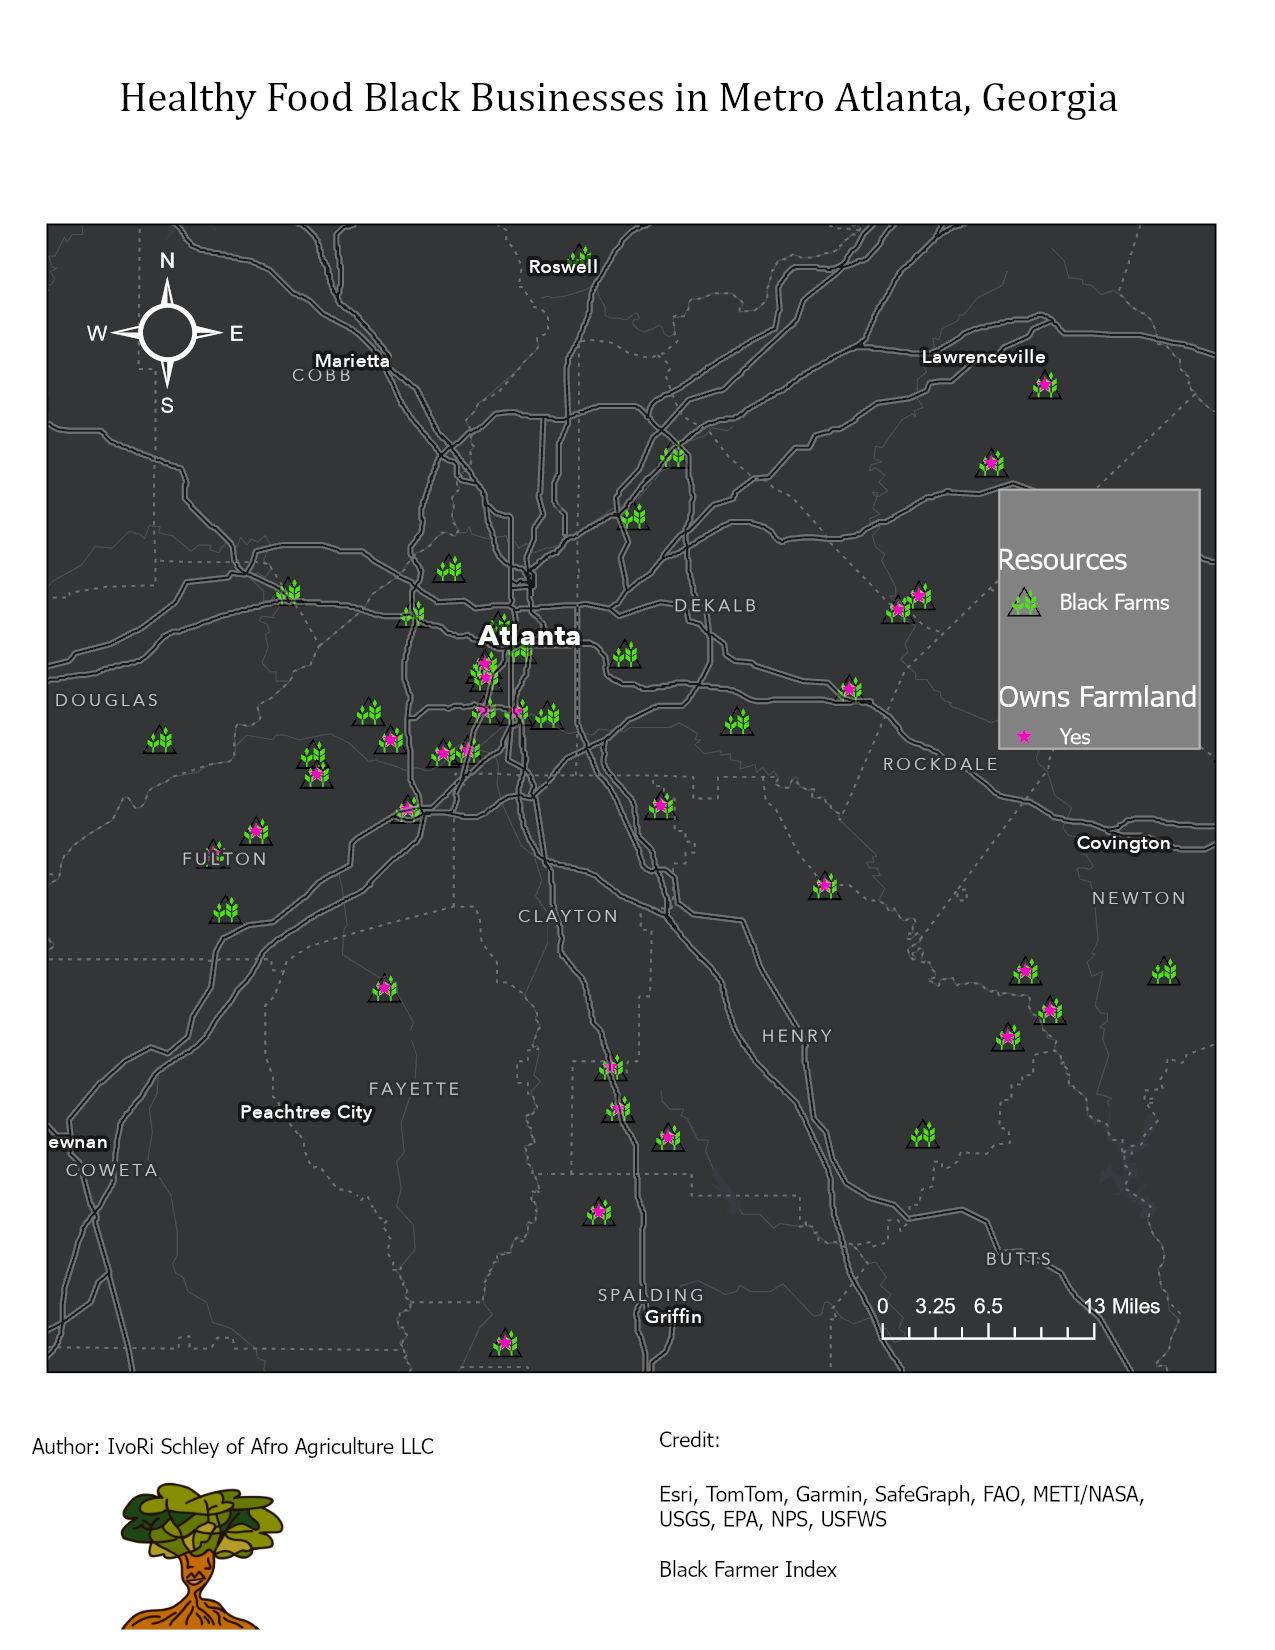Select the farm marker northwest of the BUTTS label

[923, 1134]
